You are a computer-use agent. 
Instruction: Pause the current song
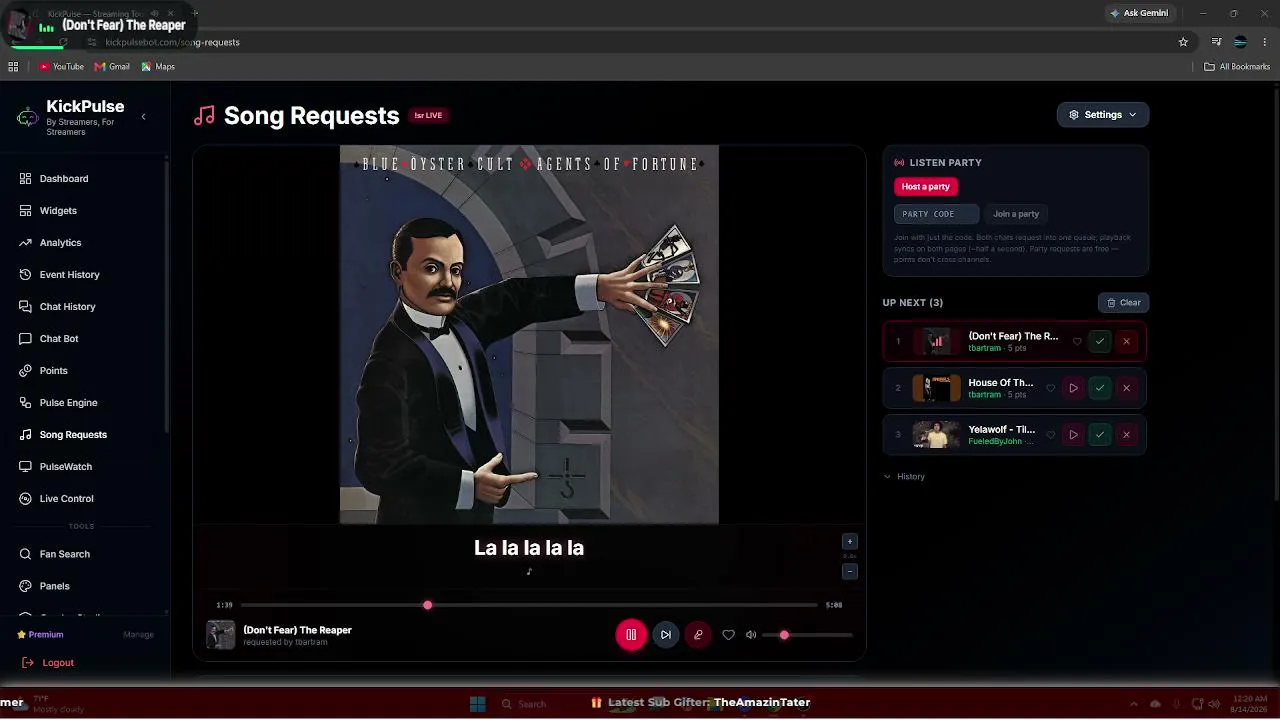631,635
